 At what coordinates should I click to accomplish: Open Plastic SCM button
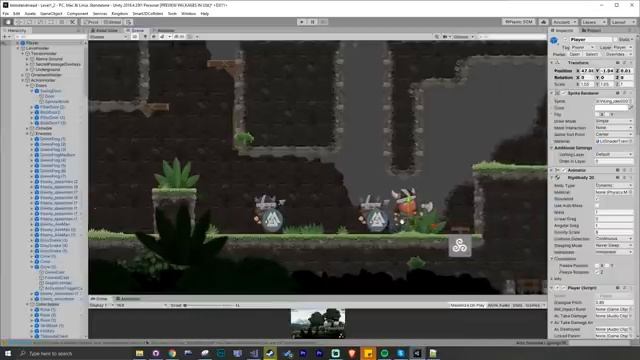[518, 22]
